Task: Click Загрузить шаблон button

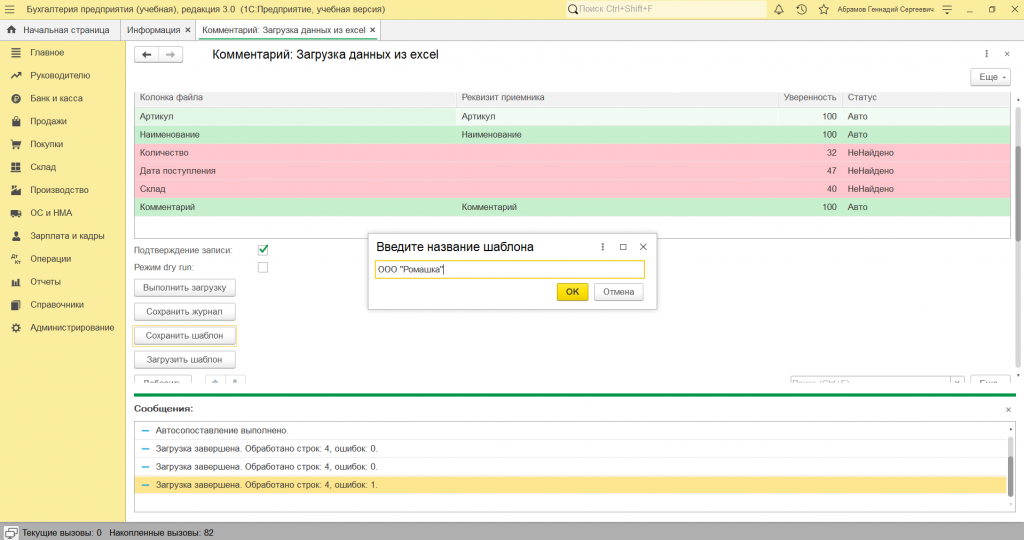Action: pyautogui.click(x=185, y=359)
